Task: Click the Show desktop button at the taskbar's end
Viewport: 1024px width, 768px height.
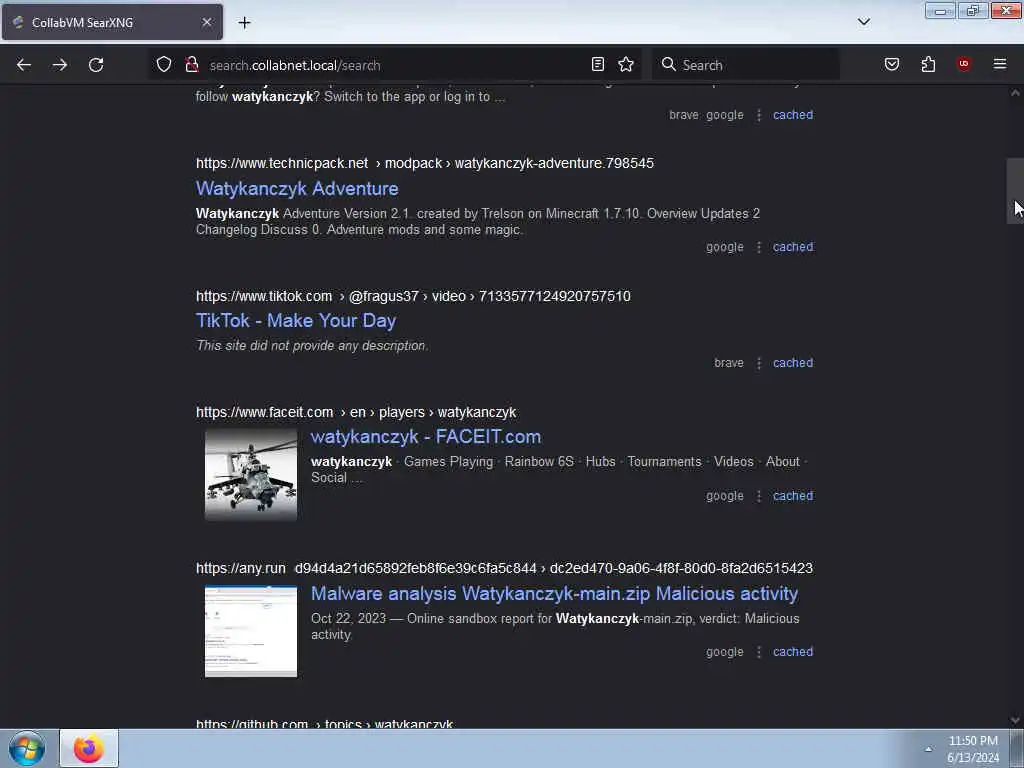Action: (x=1017, y=749)
